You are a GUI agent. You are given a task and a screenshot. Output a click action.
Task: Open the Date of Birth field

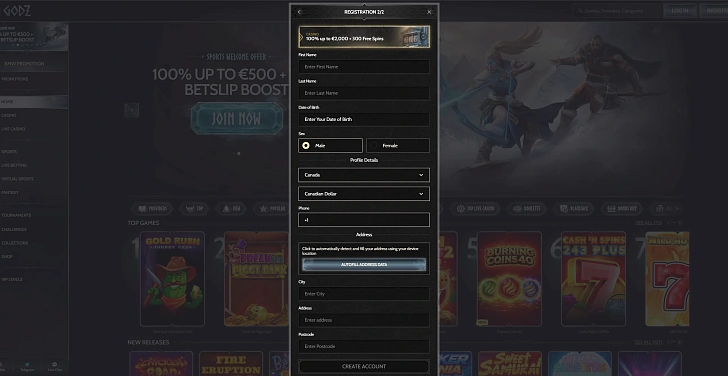364,119
